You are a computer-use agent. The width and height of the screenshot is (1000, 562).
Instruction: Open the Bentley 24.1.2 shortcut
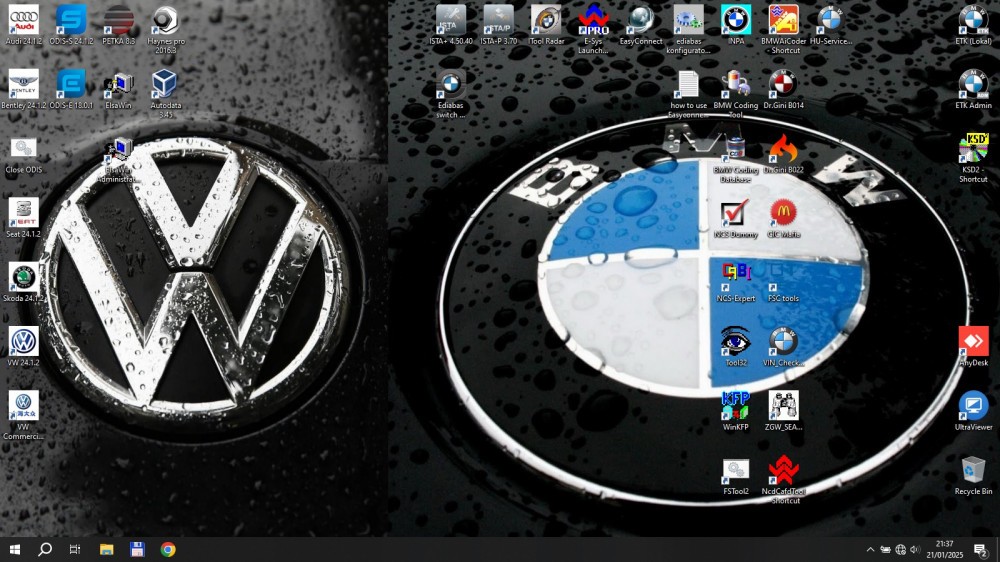[x=24, y=89]
